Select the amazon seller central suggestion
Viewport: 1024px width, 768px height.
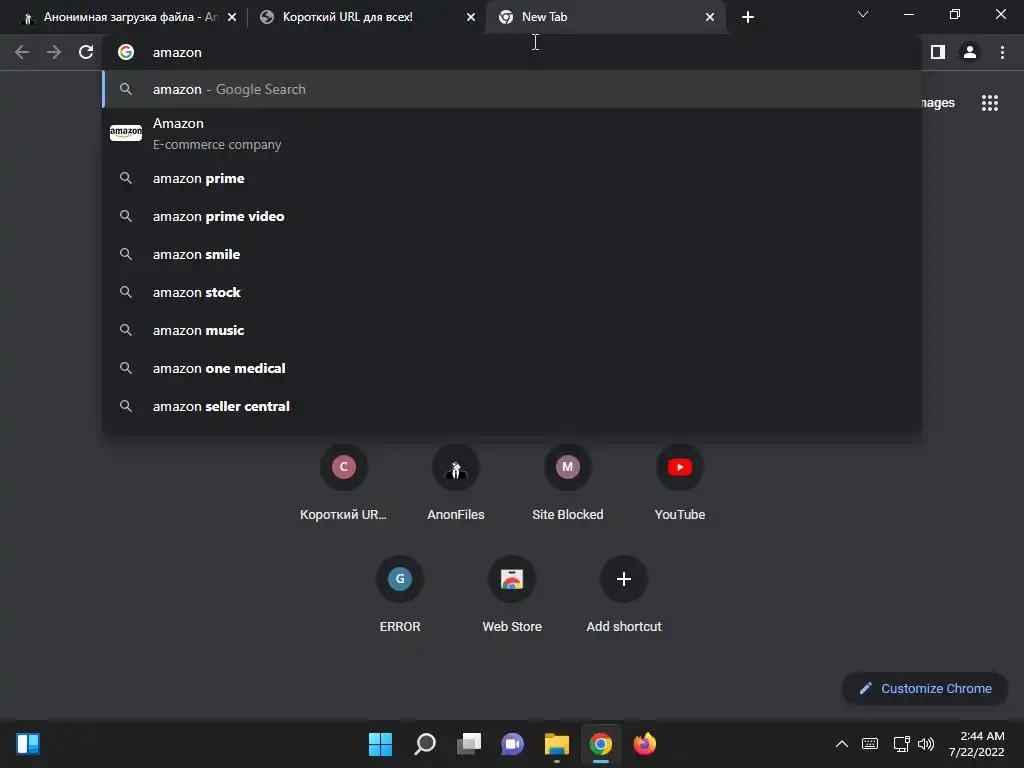pos(511,406)
